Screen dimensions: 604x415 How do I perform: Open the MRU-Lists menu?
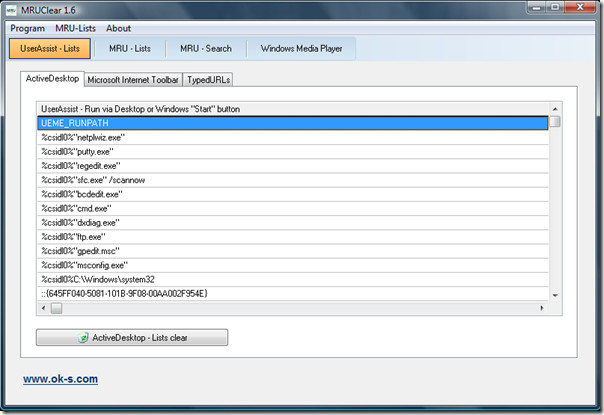click(x=76, y=29)
